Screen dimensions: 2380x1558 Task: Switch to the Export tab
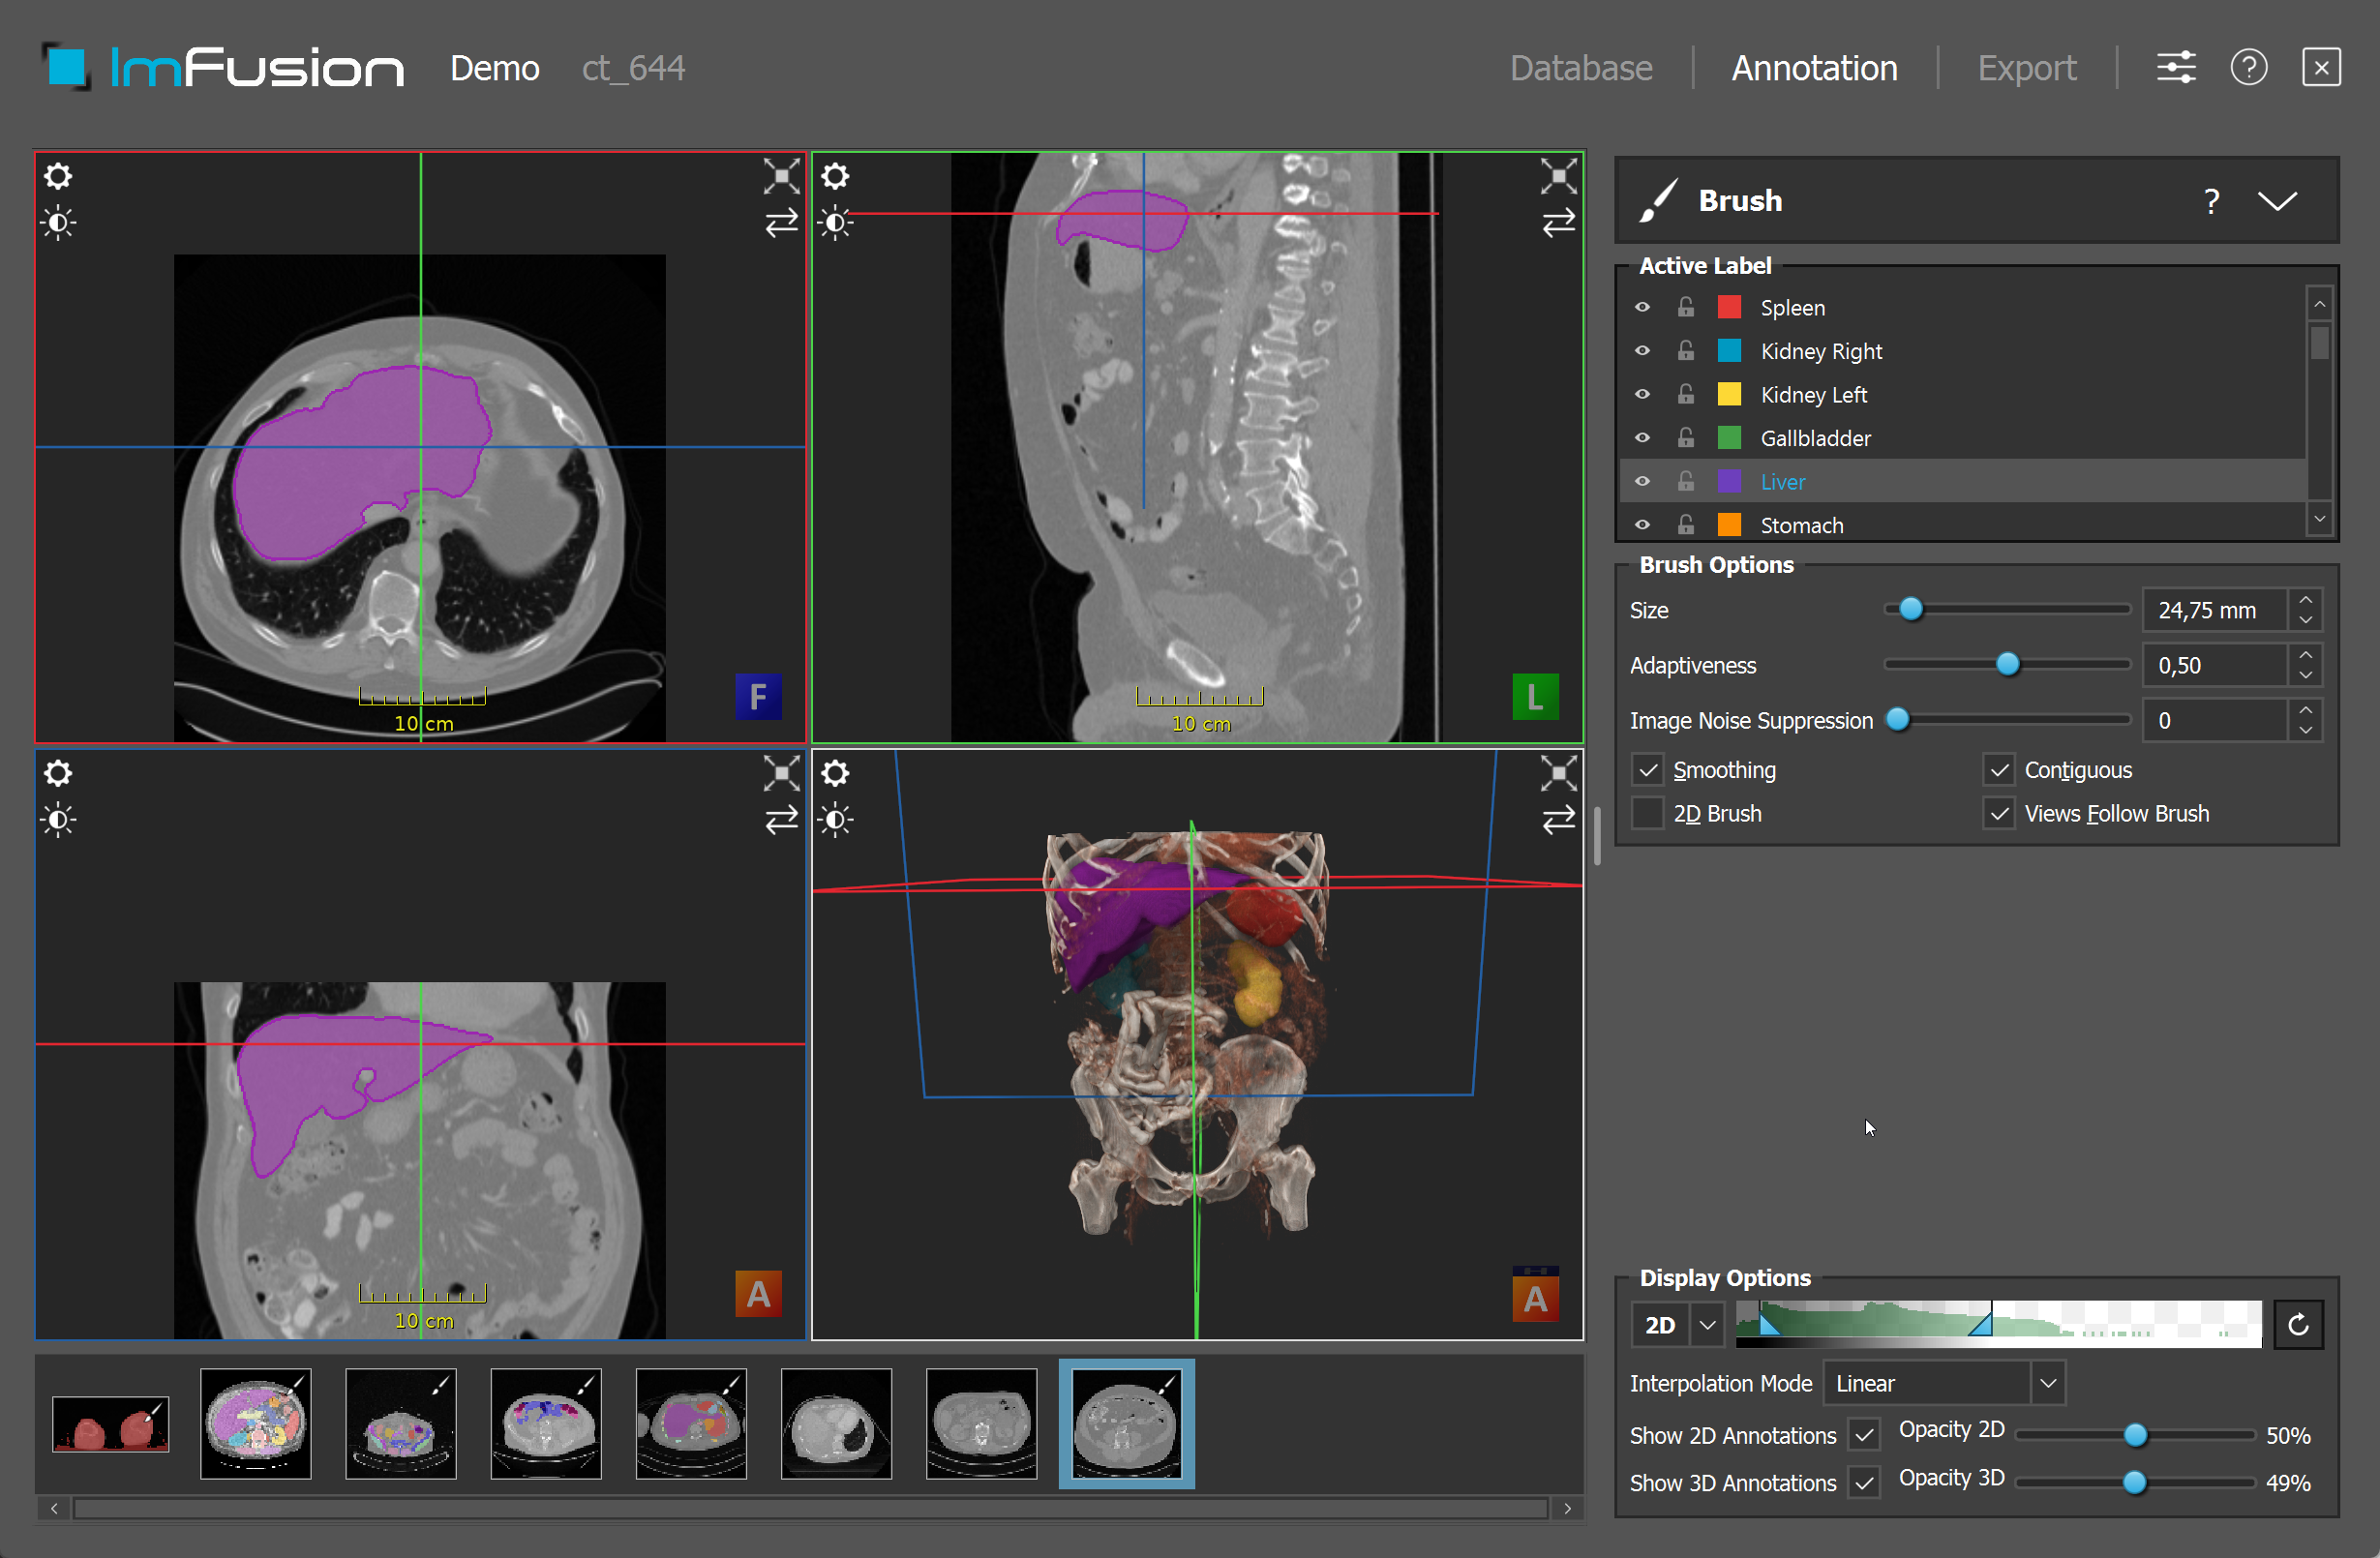coord(2026,68)
